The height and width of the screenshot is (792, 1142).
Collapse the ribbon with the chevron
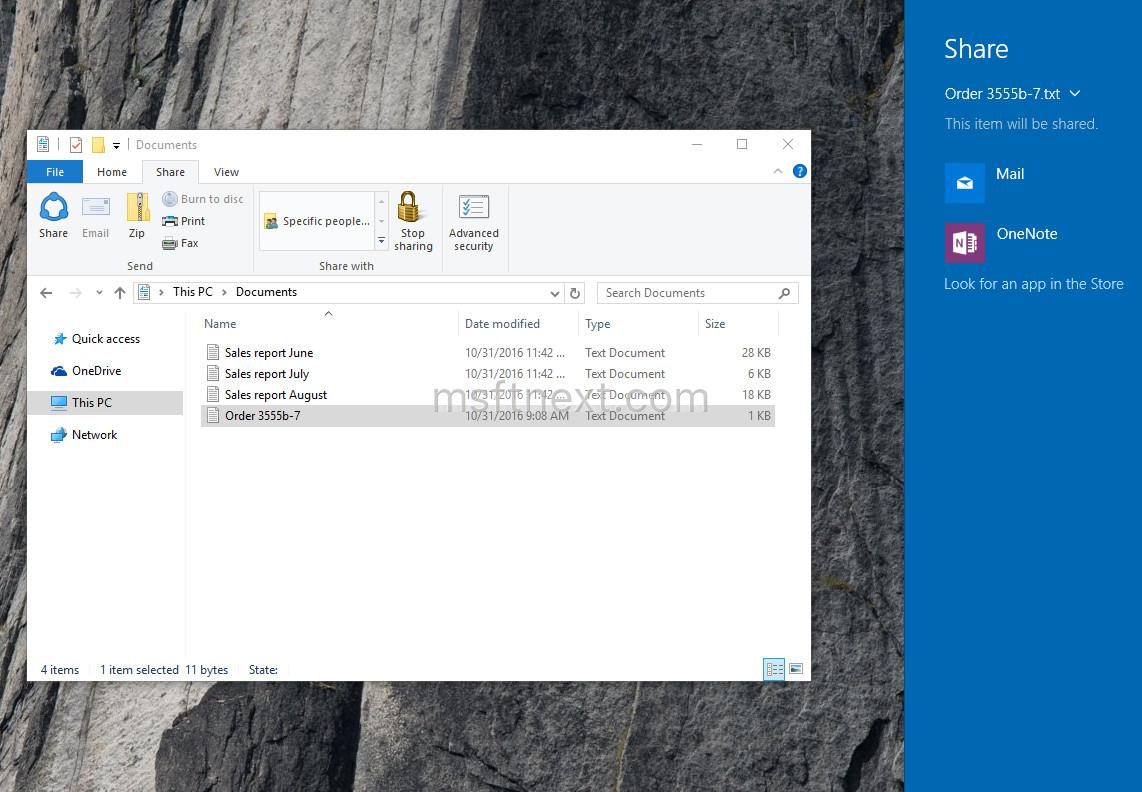click(x=778, y=171)
